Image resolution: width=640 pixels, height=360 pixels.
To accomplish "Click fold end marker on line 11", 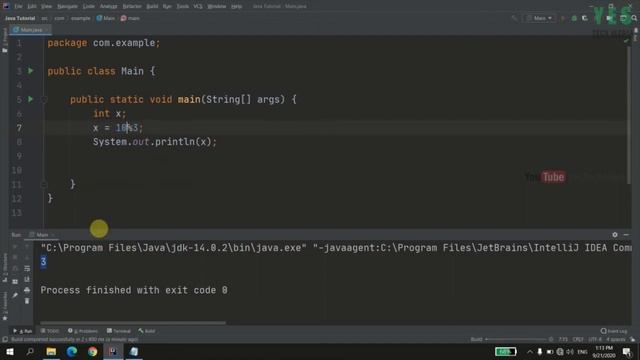I will [44, 184].
